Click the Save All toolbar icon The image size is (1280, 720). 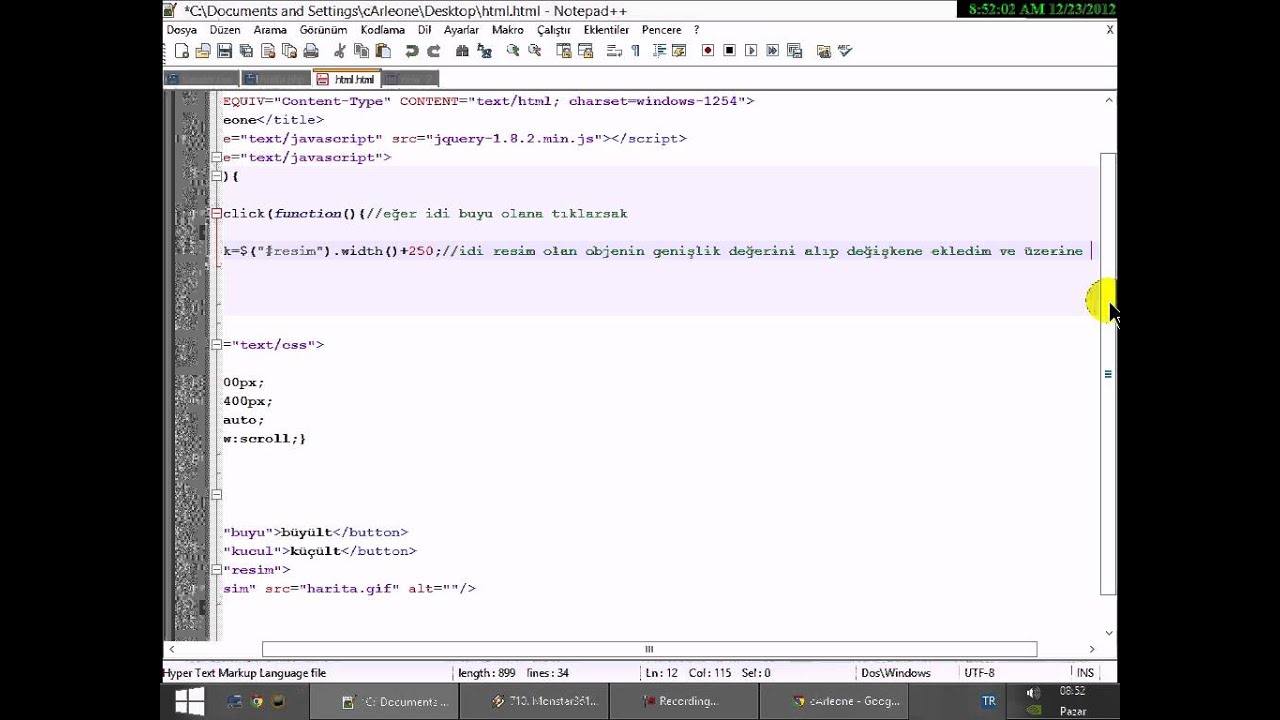246,50
